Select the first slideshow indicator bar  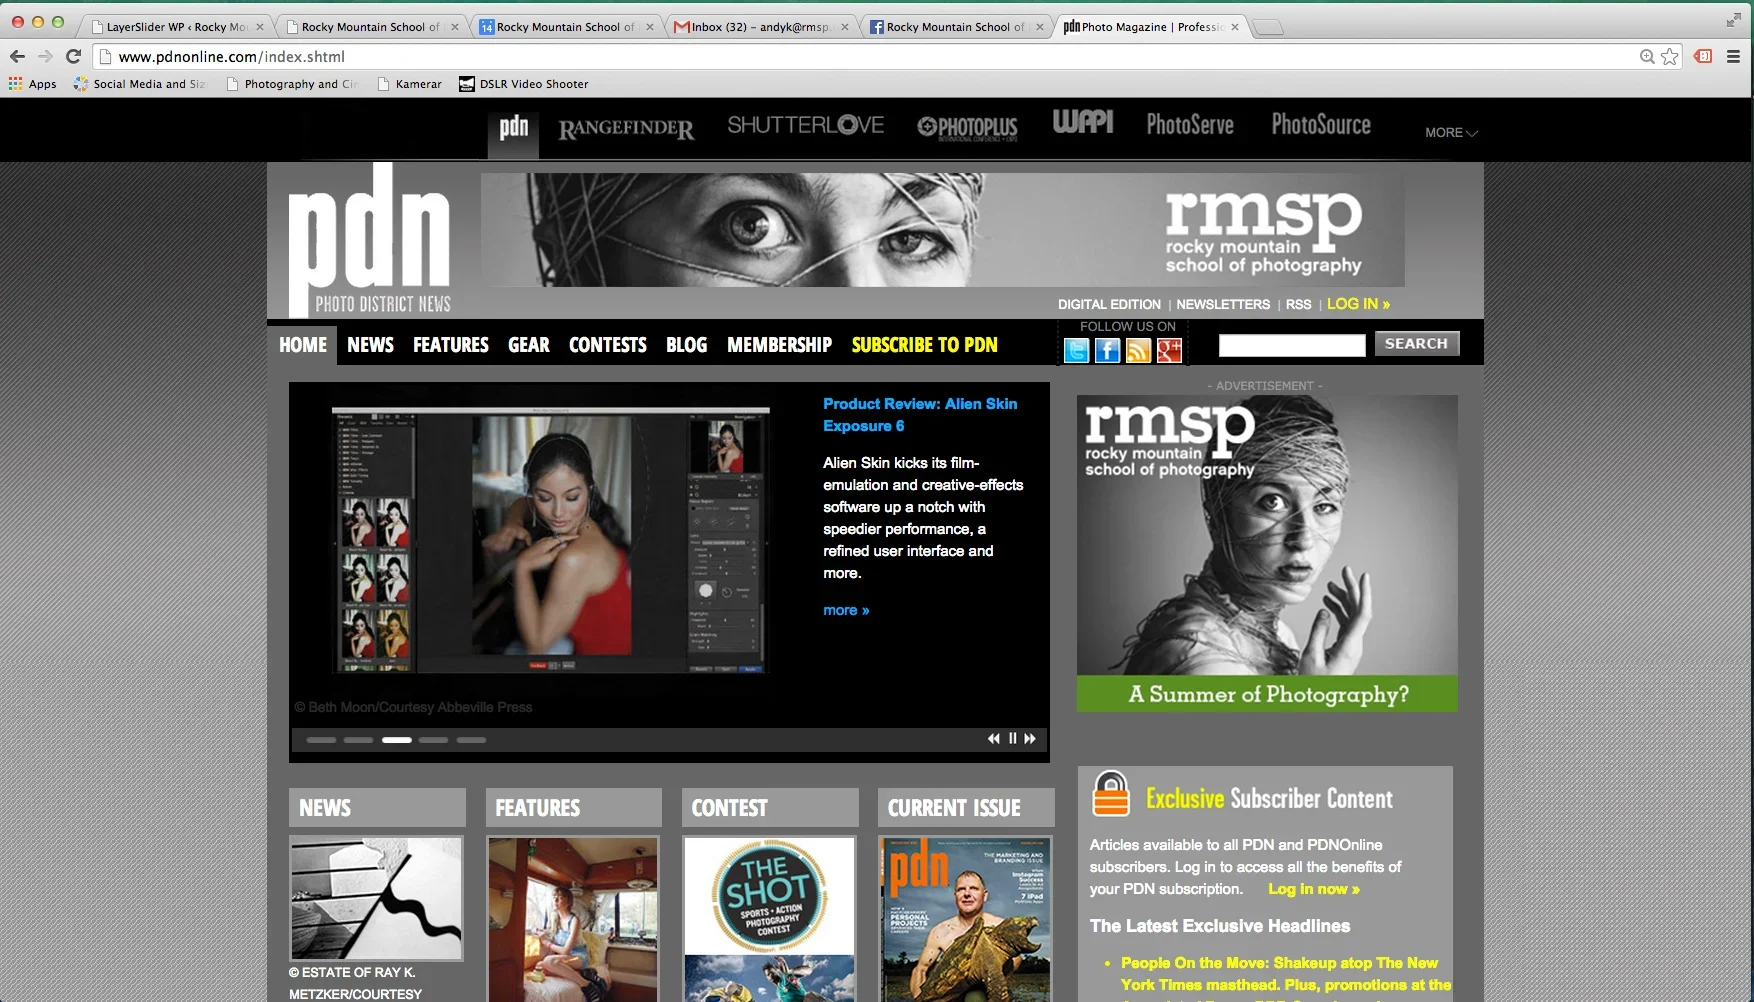click(x=321, y=740)
